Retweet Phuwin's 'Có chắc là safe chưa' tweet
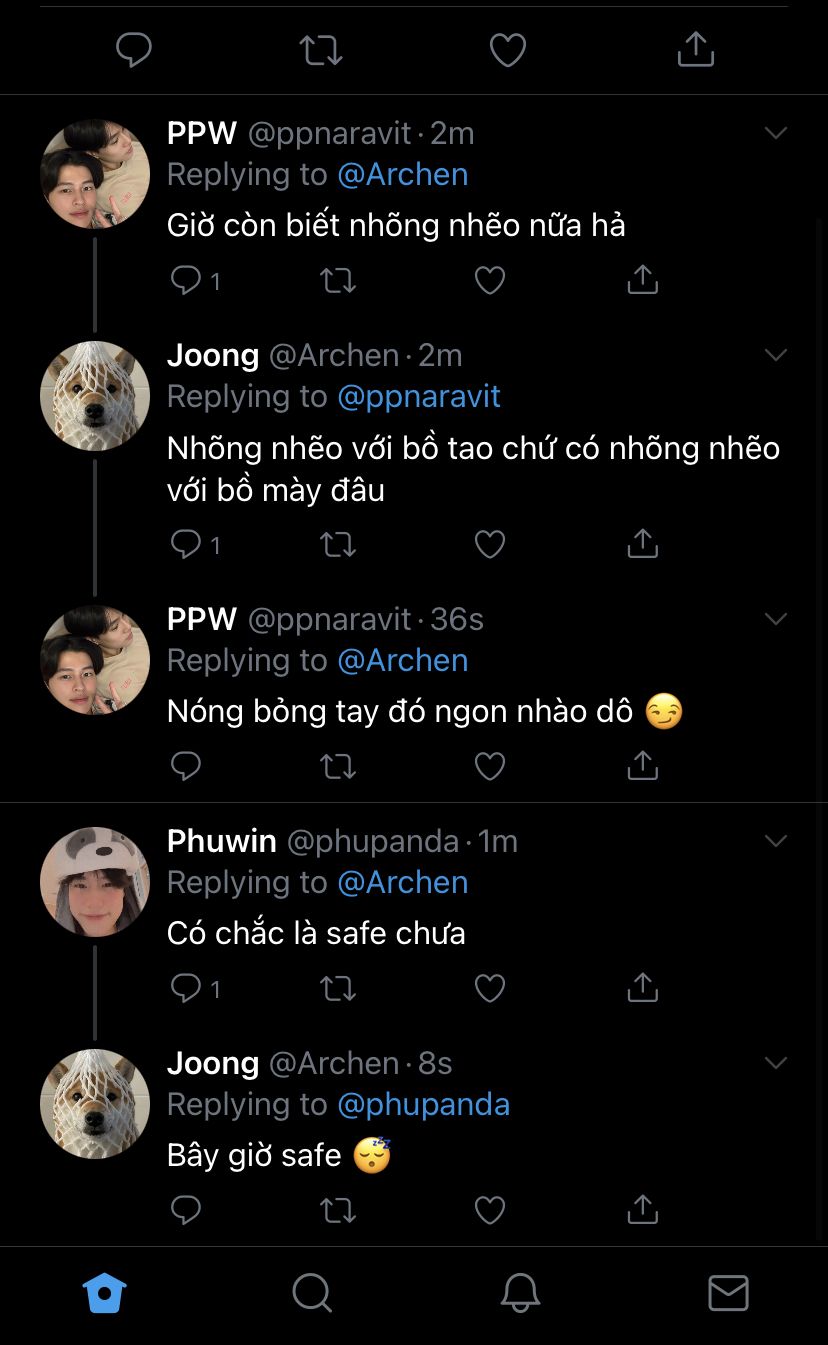 tap(338, 988)
